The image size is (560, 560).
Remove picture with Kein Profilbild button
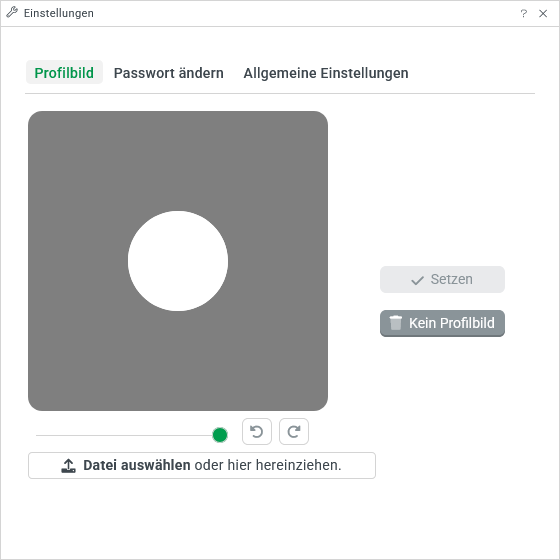(442, 323)
